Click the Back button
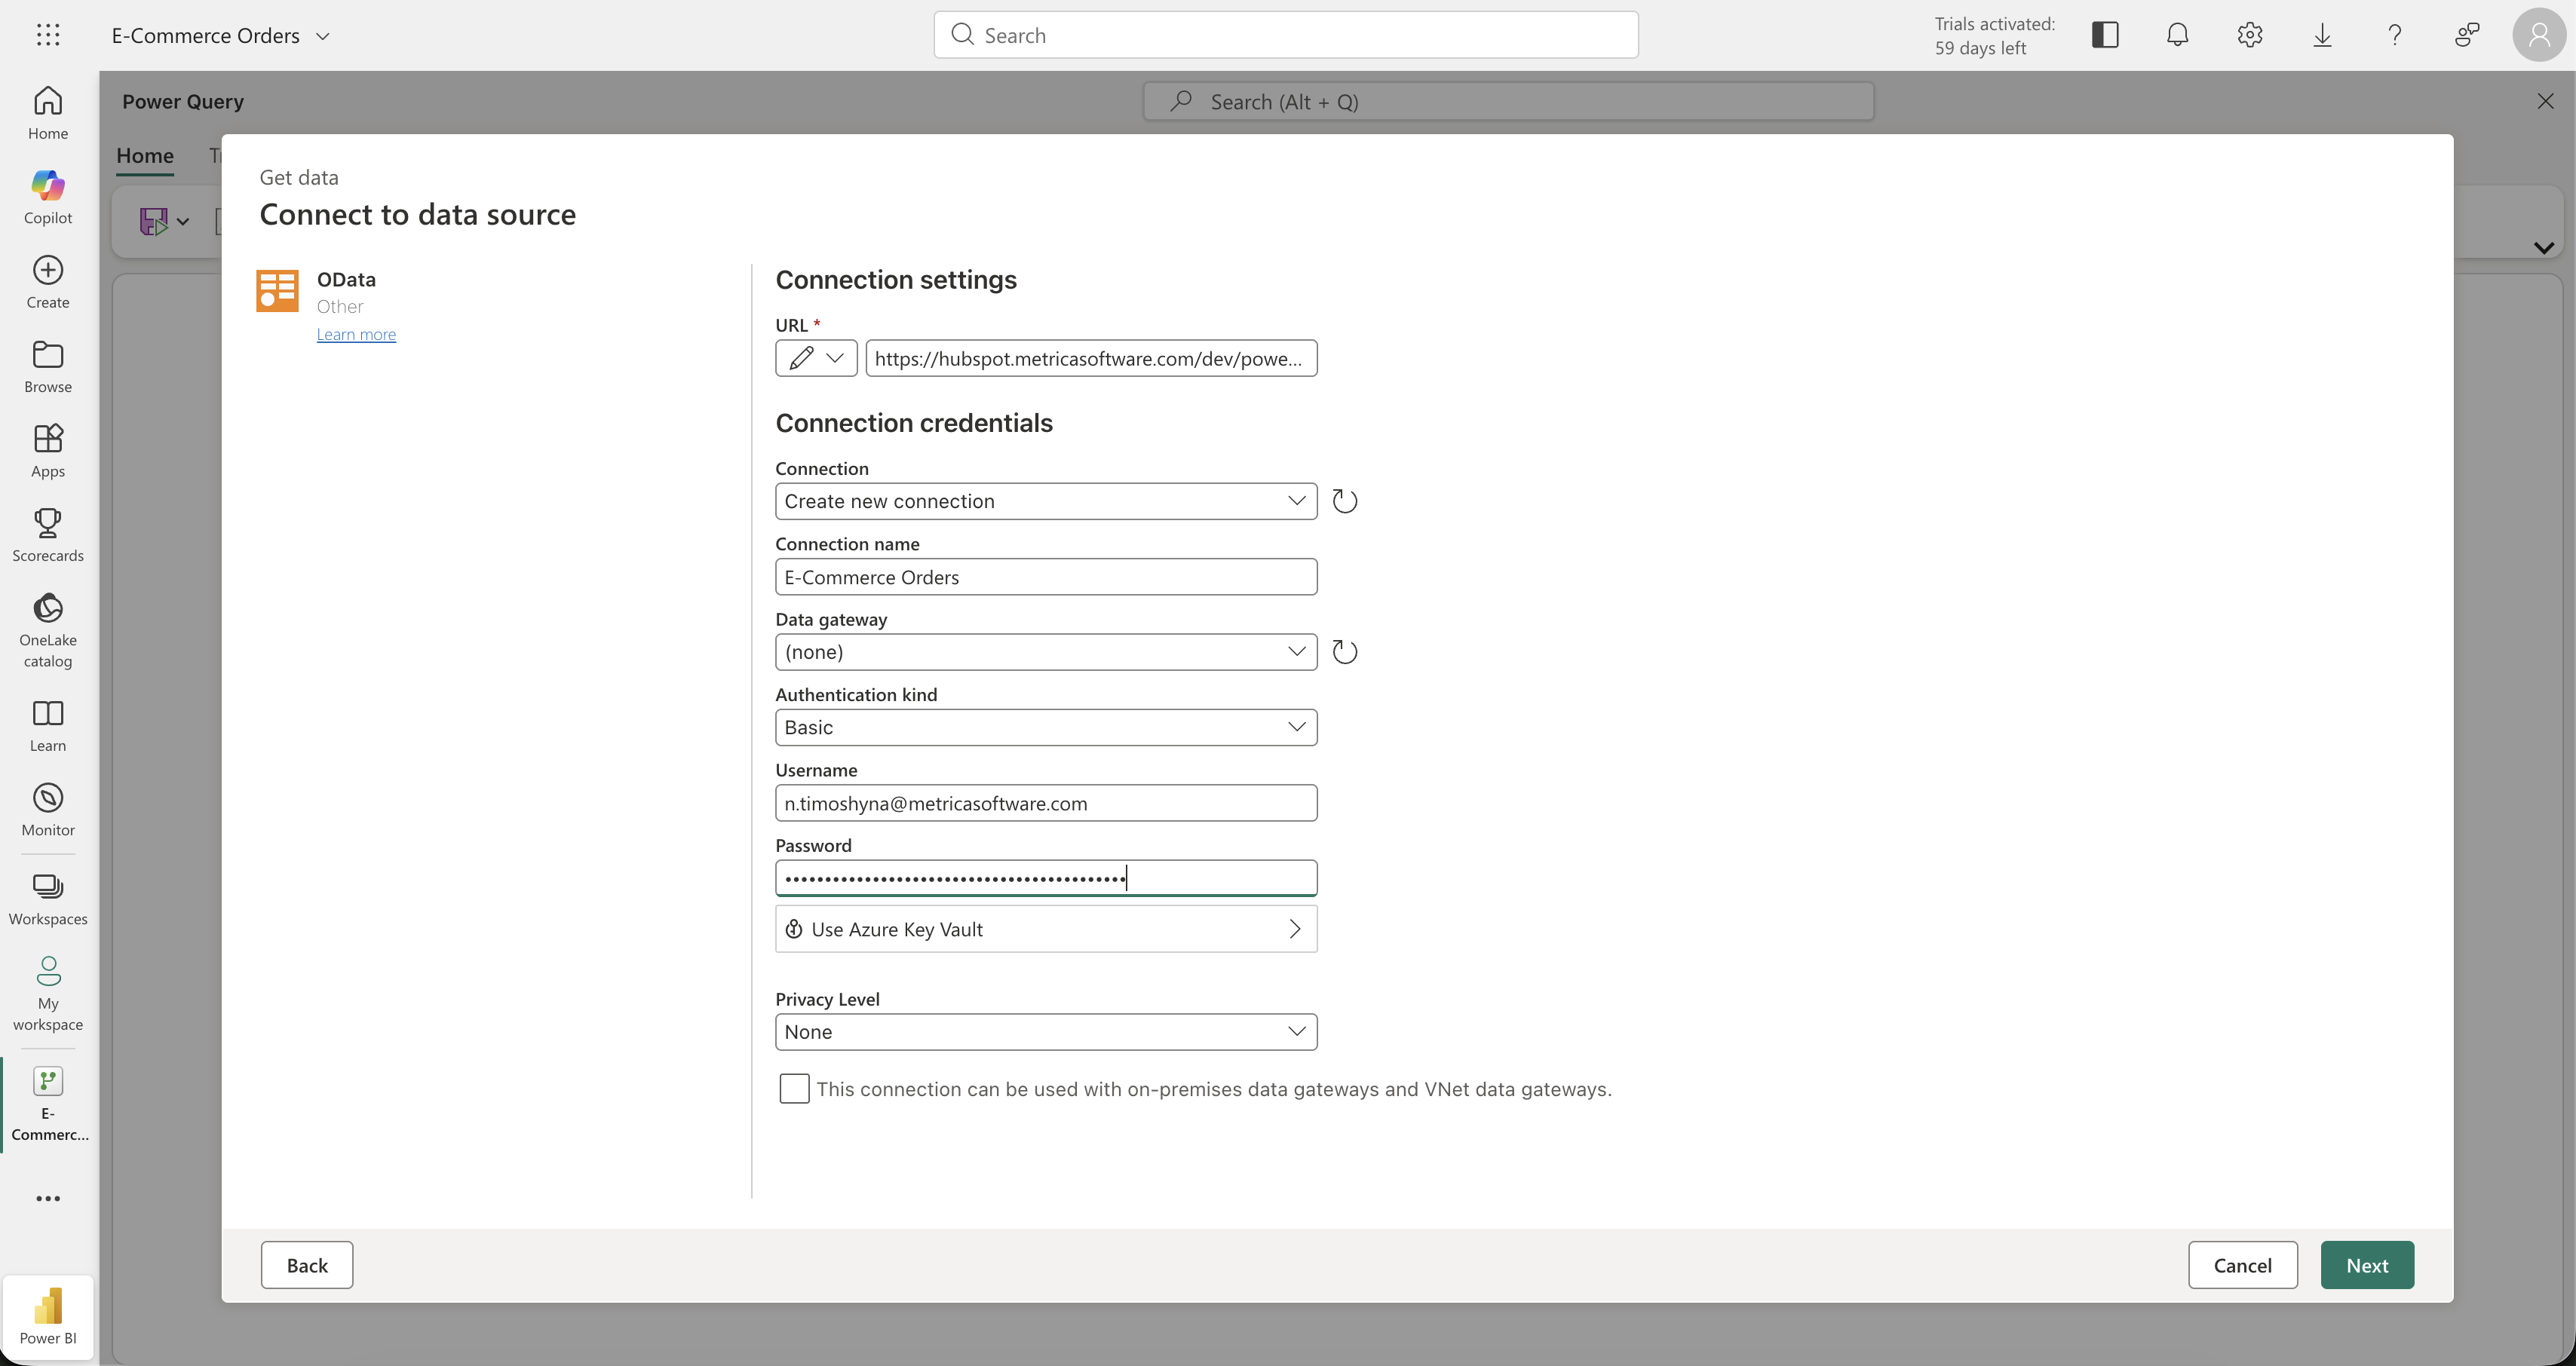This screenshot has width=2576, height=1366. (x=307, y=1265)
